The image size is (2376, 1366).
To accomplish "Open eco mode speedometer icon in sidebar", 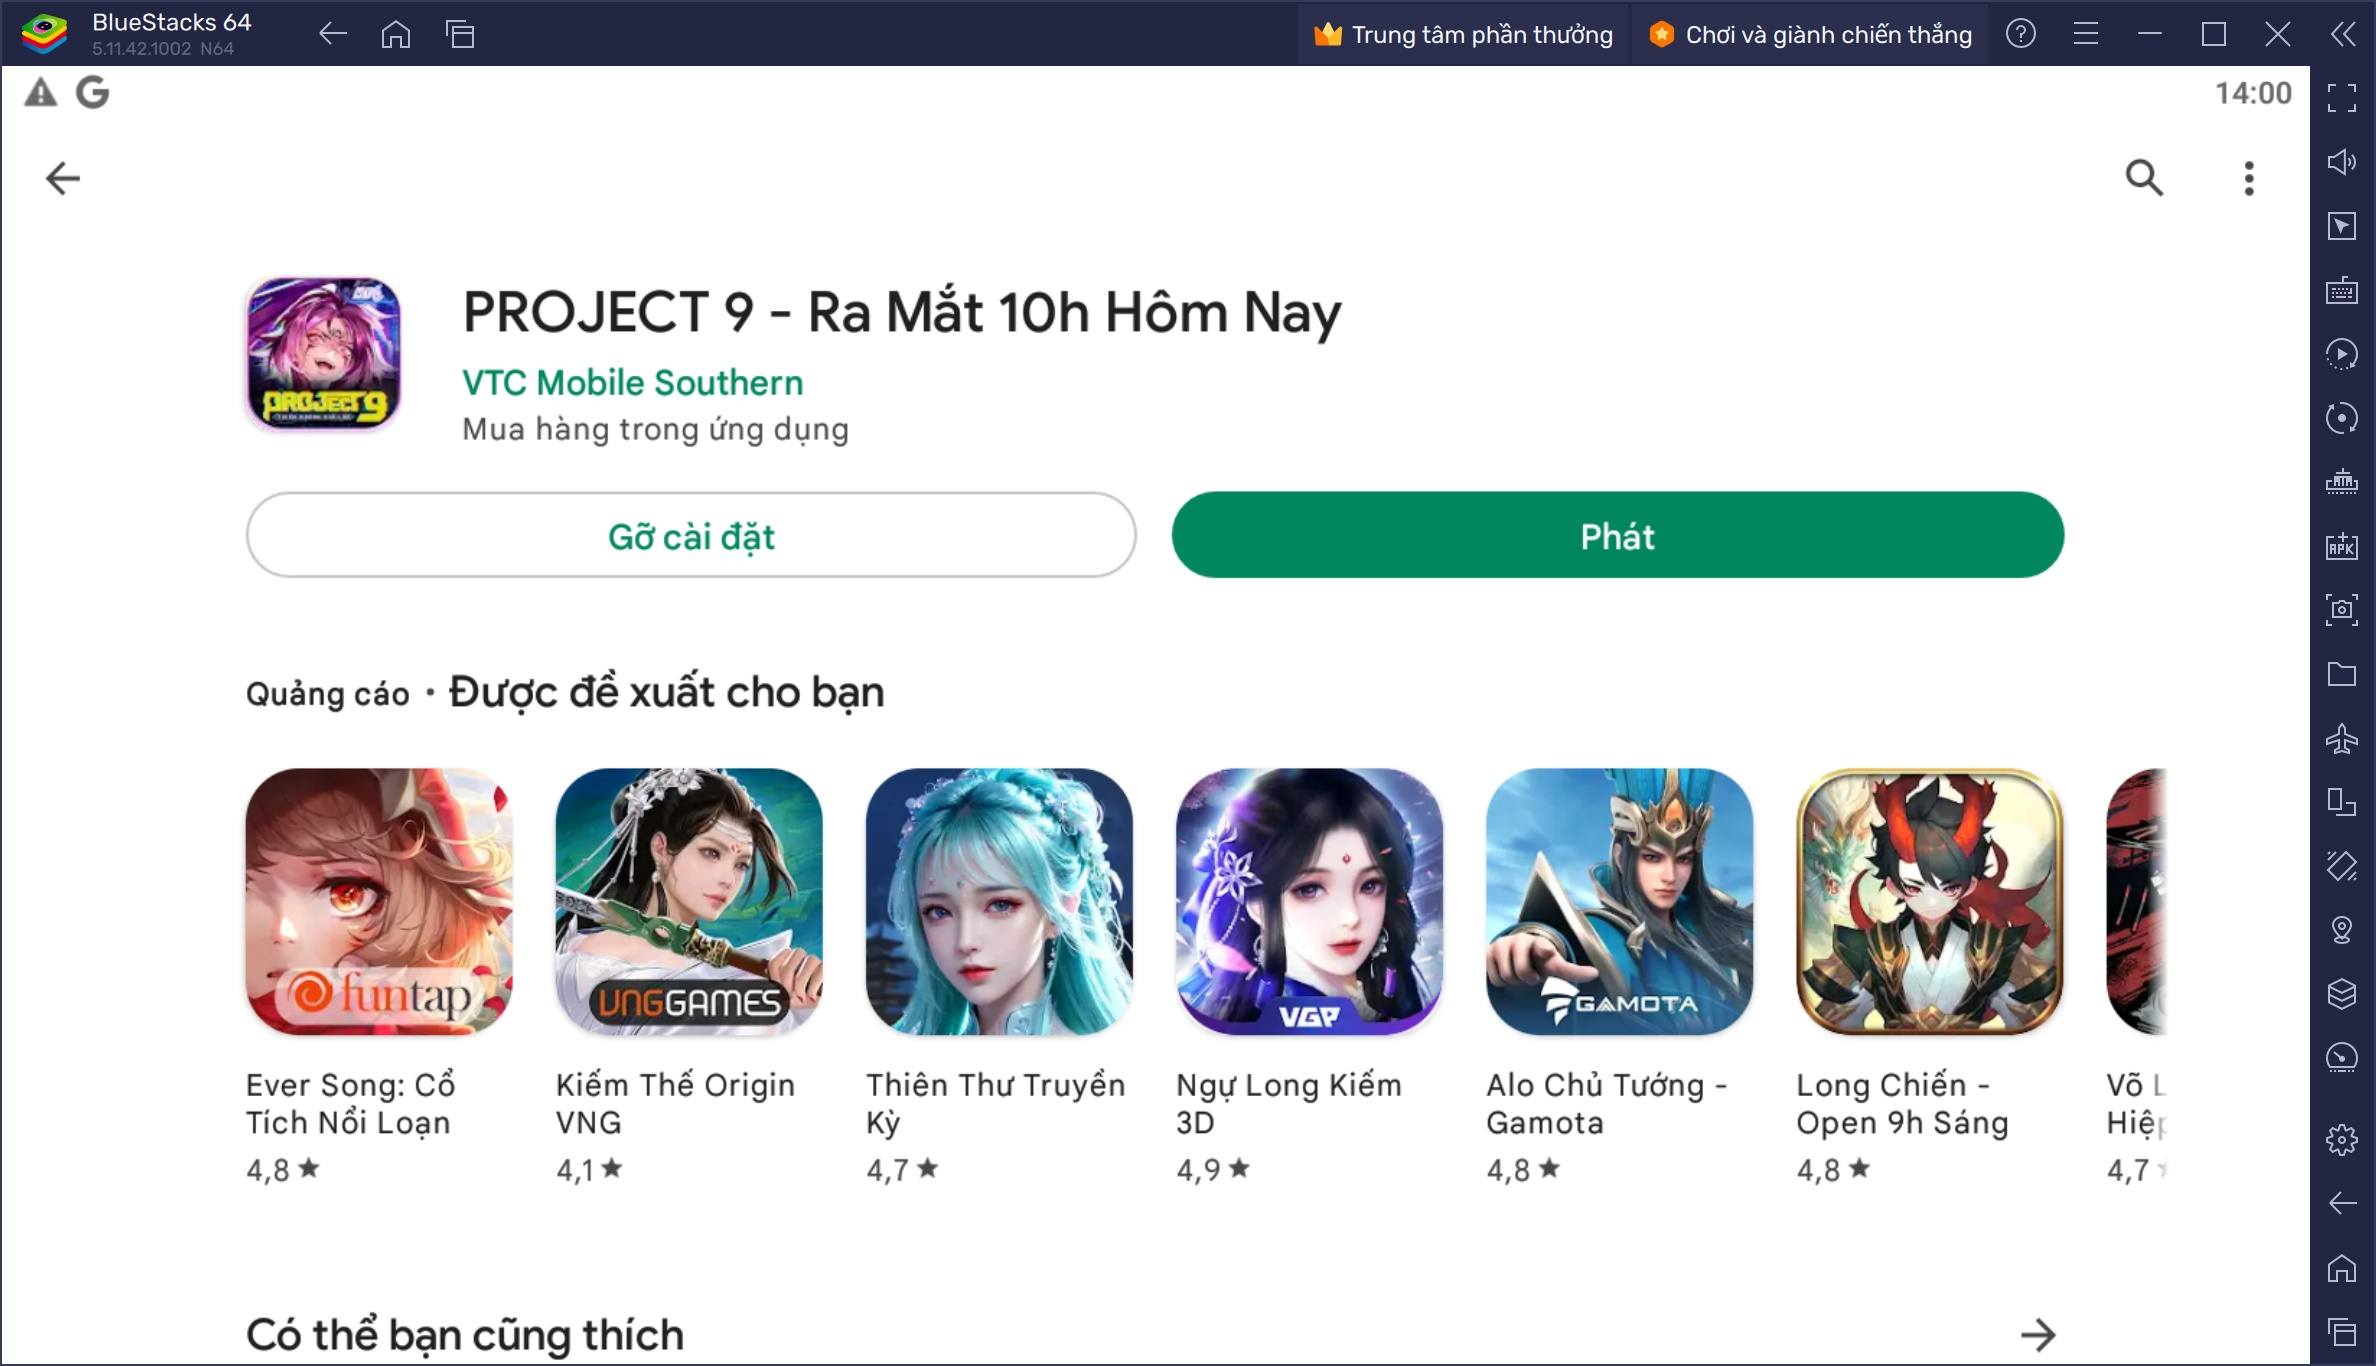I will [x=2341, y=1058].
